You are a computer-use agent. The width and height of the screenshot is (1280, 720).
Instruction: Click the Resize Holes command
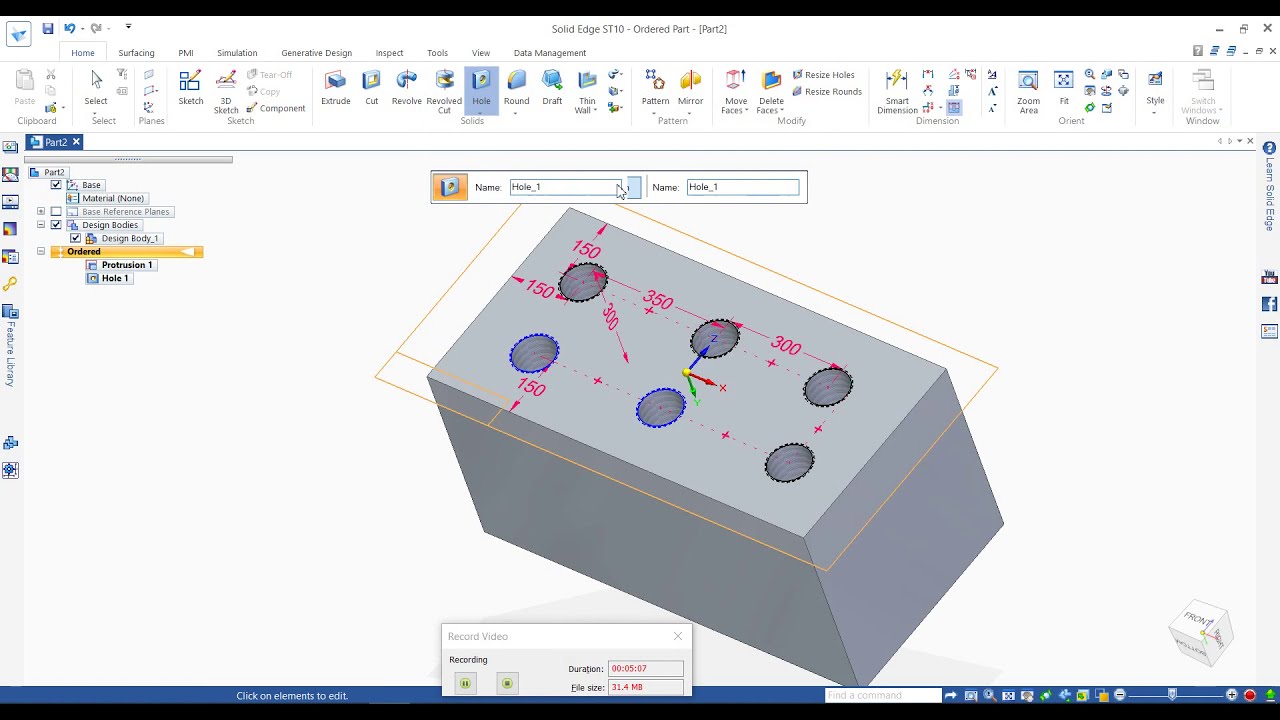tap(823, 75)
